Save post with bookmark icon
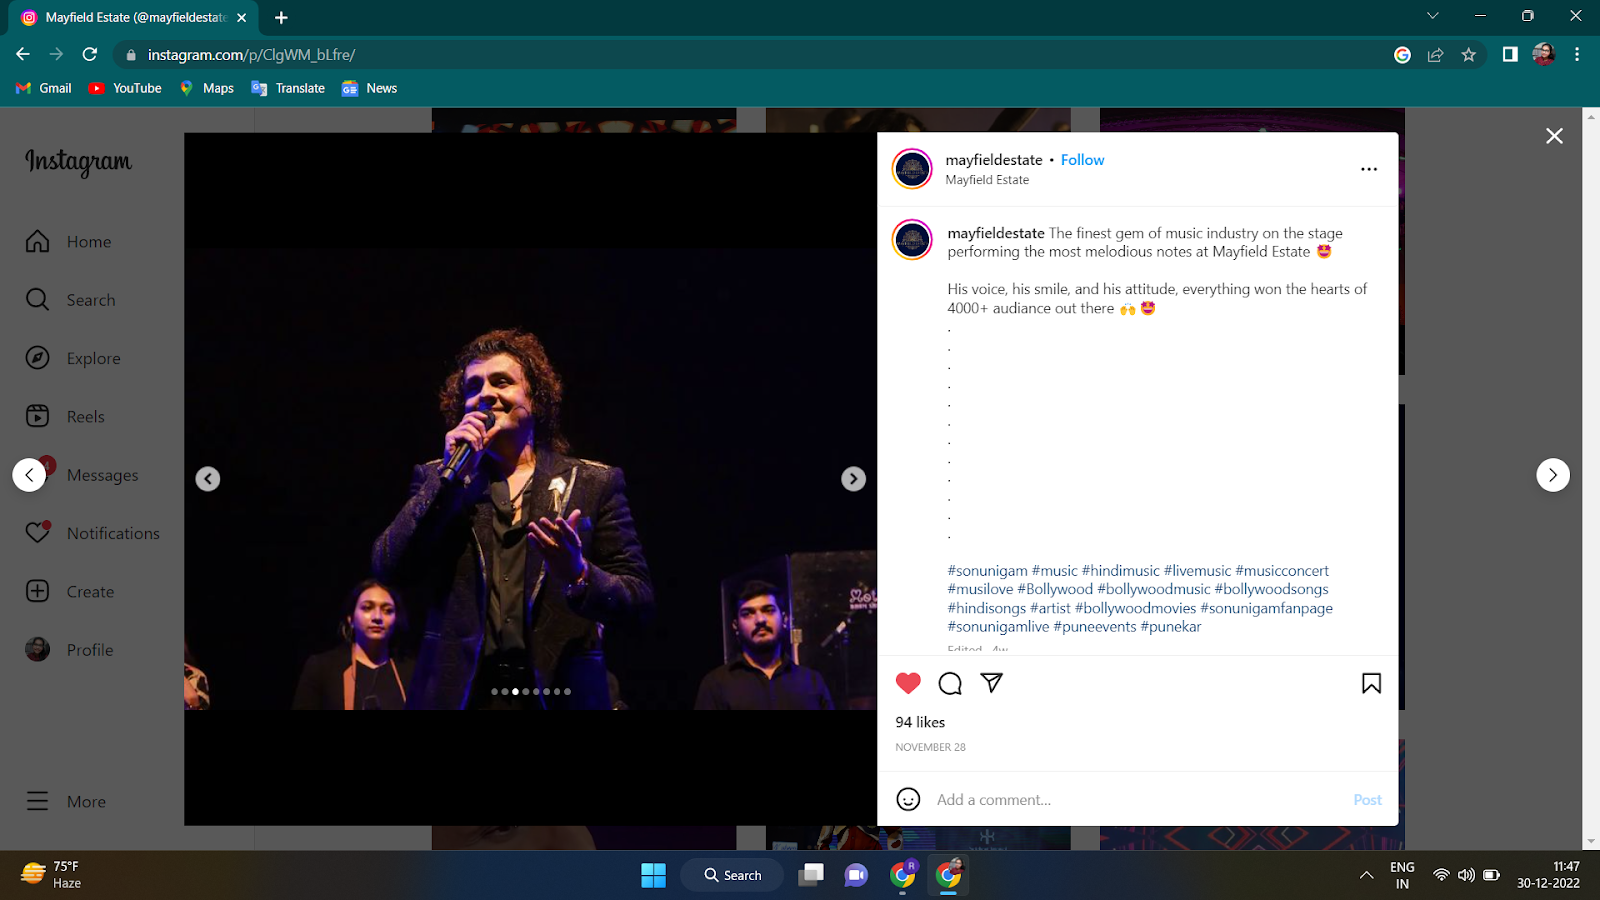 click(1371, 683)
